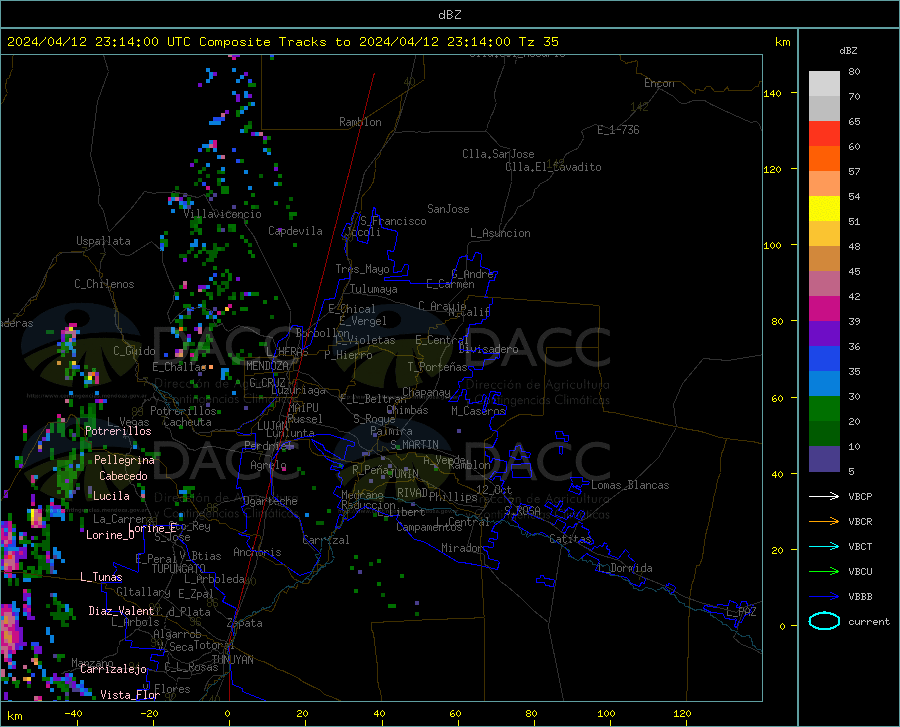Viewport: 900px width, 727px height.
Task: Click the '140' tick on the right km axis
Action: 773,93
